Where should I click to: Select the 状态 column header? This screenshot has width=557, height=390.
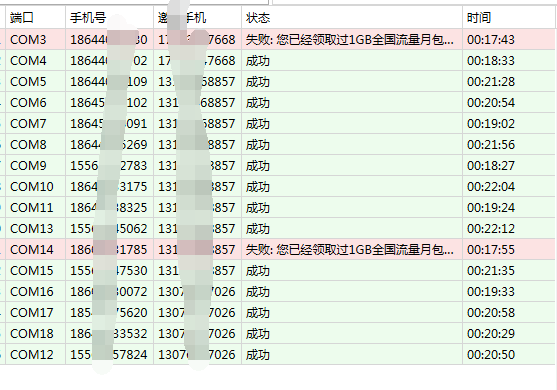pos(352,17)
